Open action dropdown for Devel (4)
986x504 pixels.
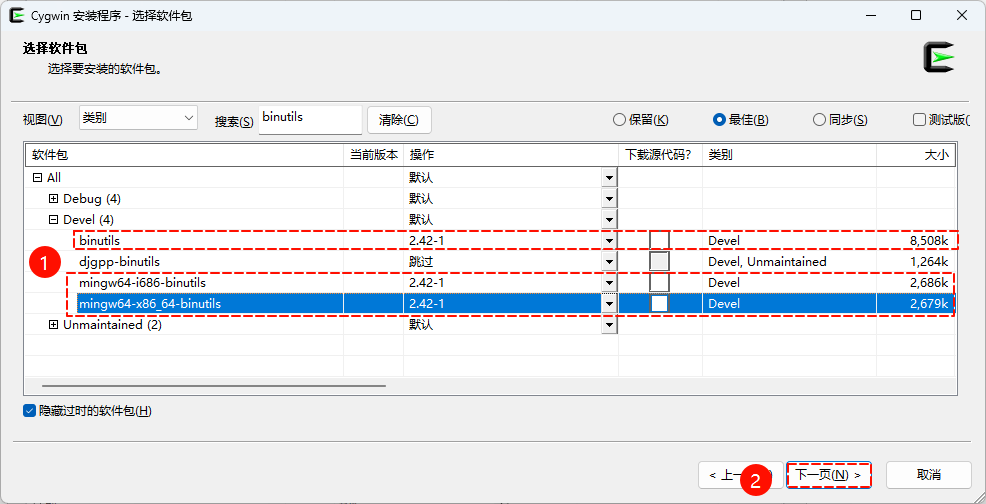pos(609,220)
